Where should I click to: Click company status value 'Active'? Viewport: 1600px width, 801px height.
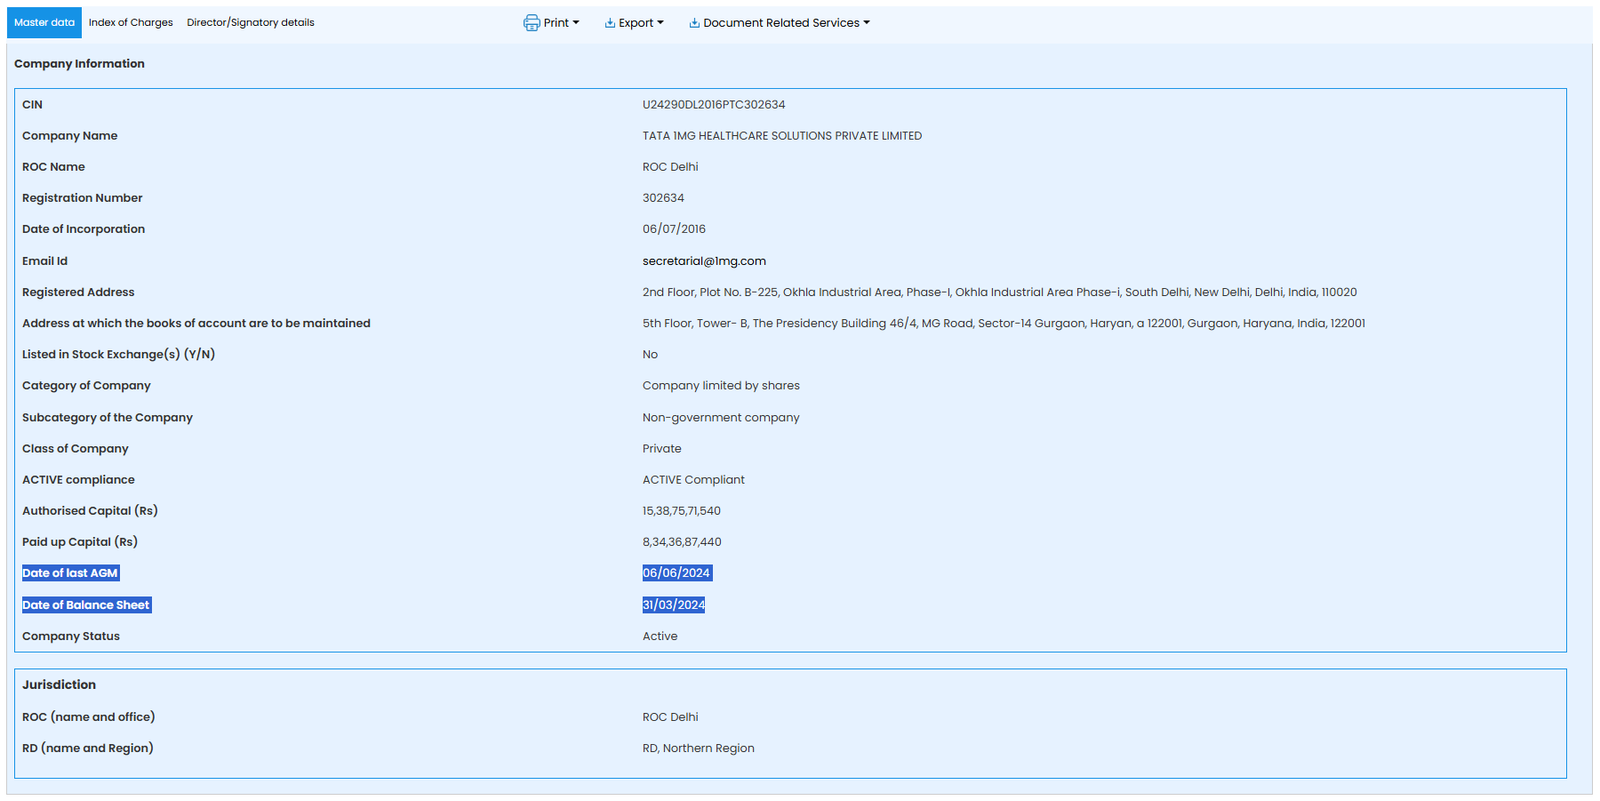[x=660, y=636]
